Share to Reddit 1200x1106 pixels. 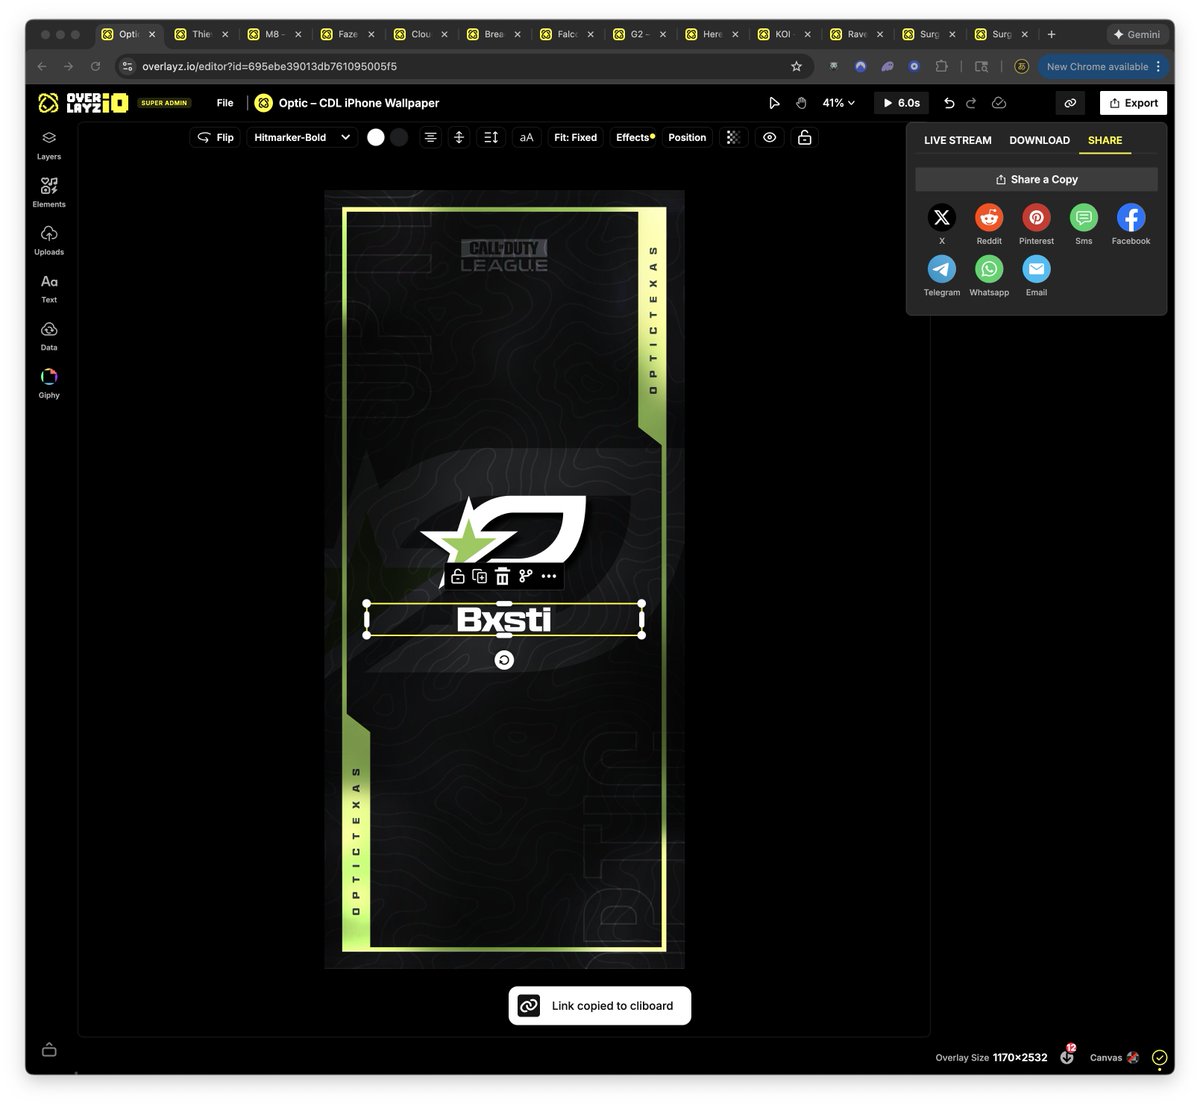[989, 217]
